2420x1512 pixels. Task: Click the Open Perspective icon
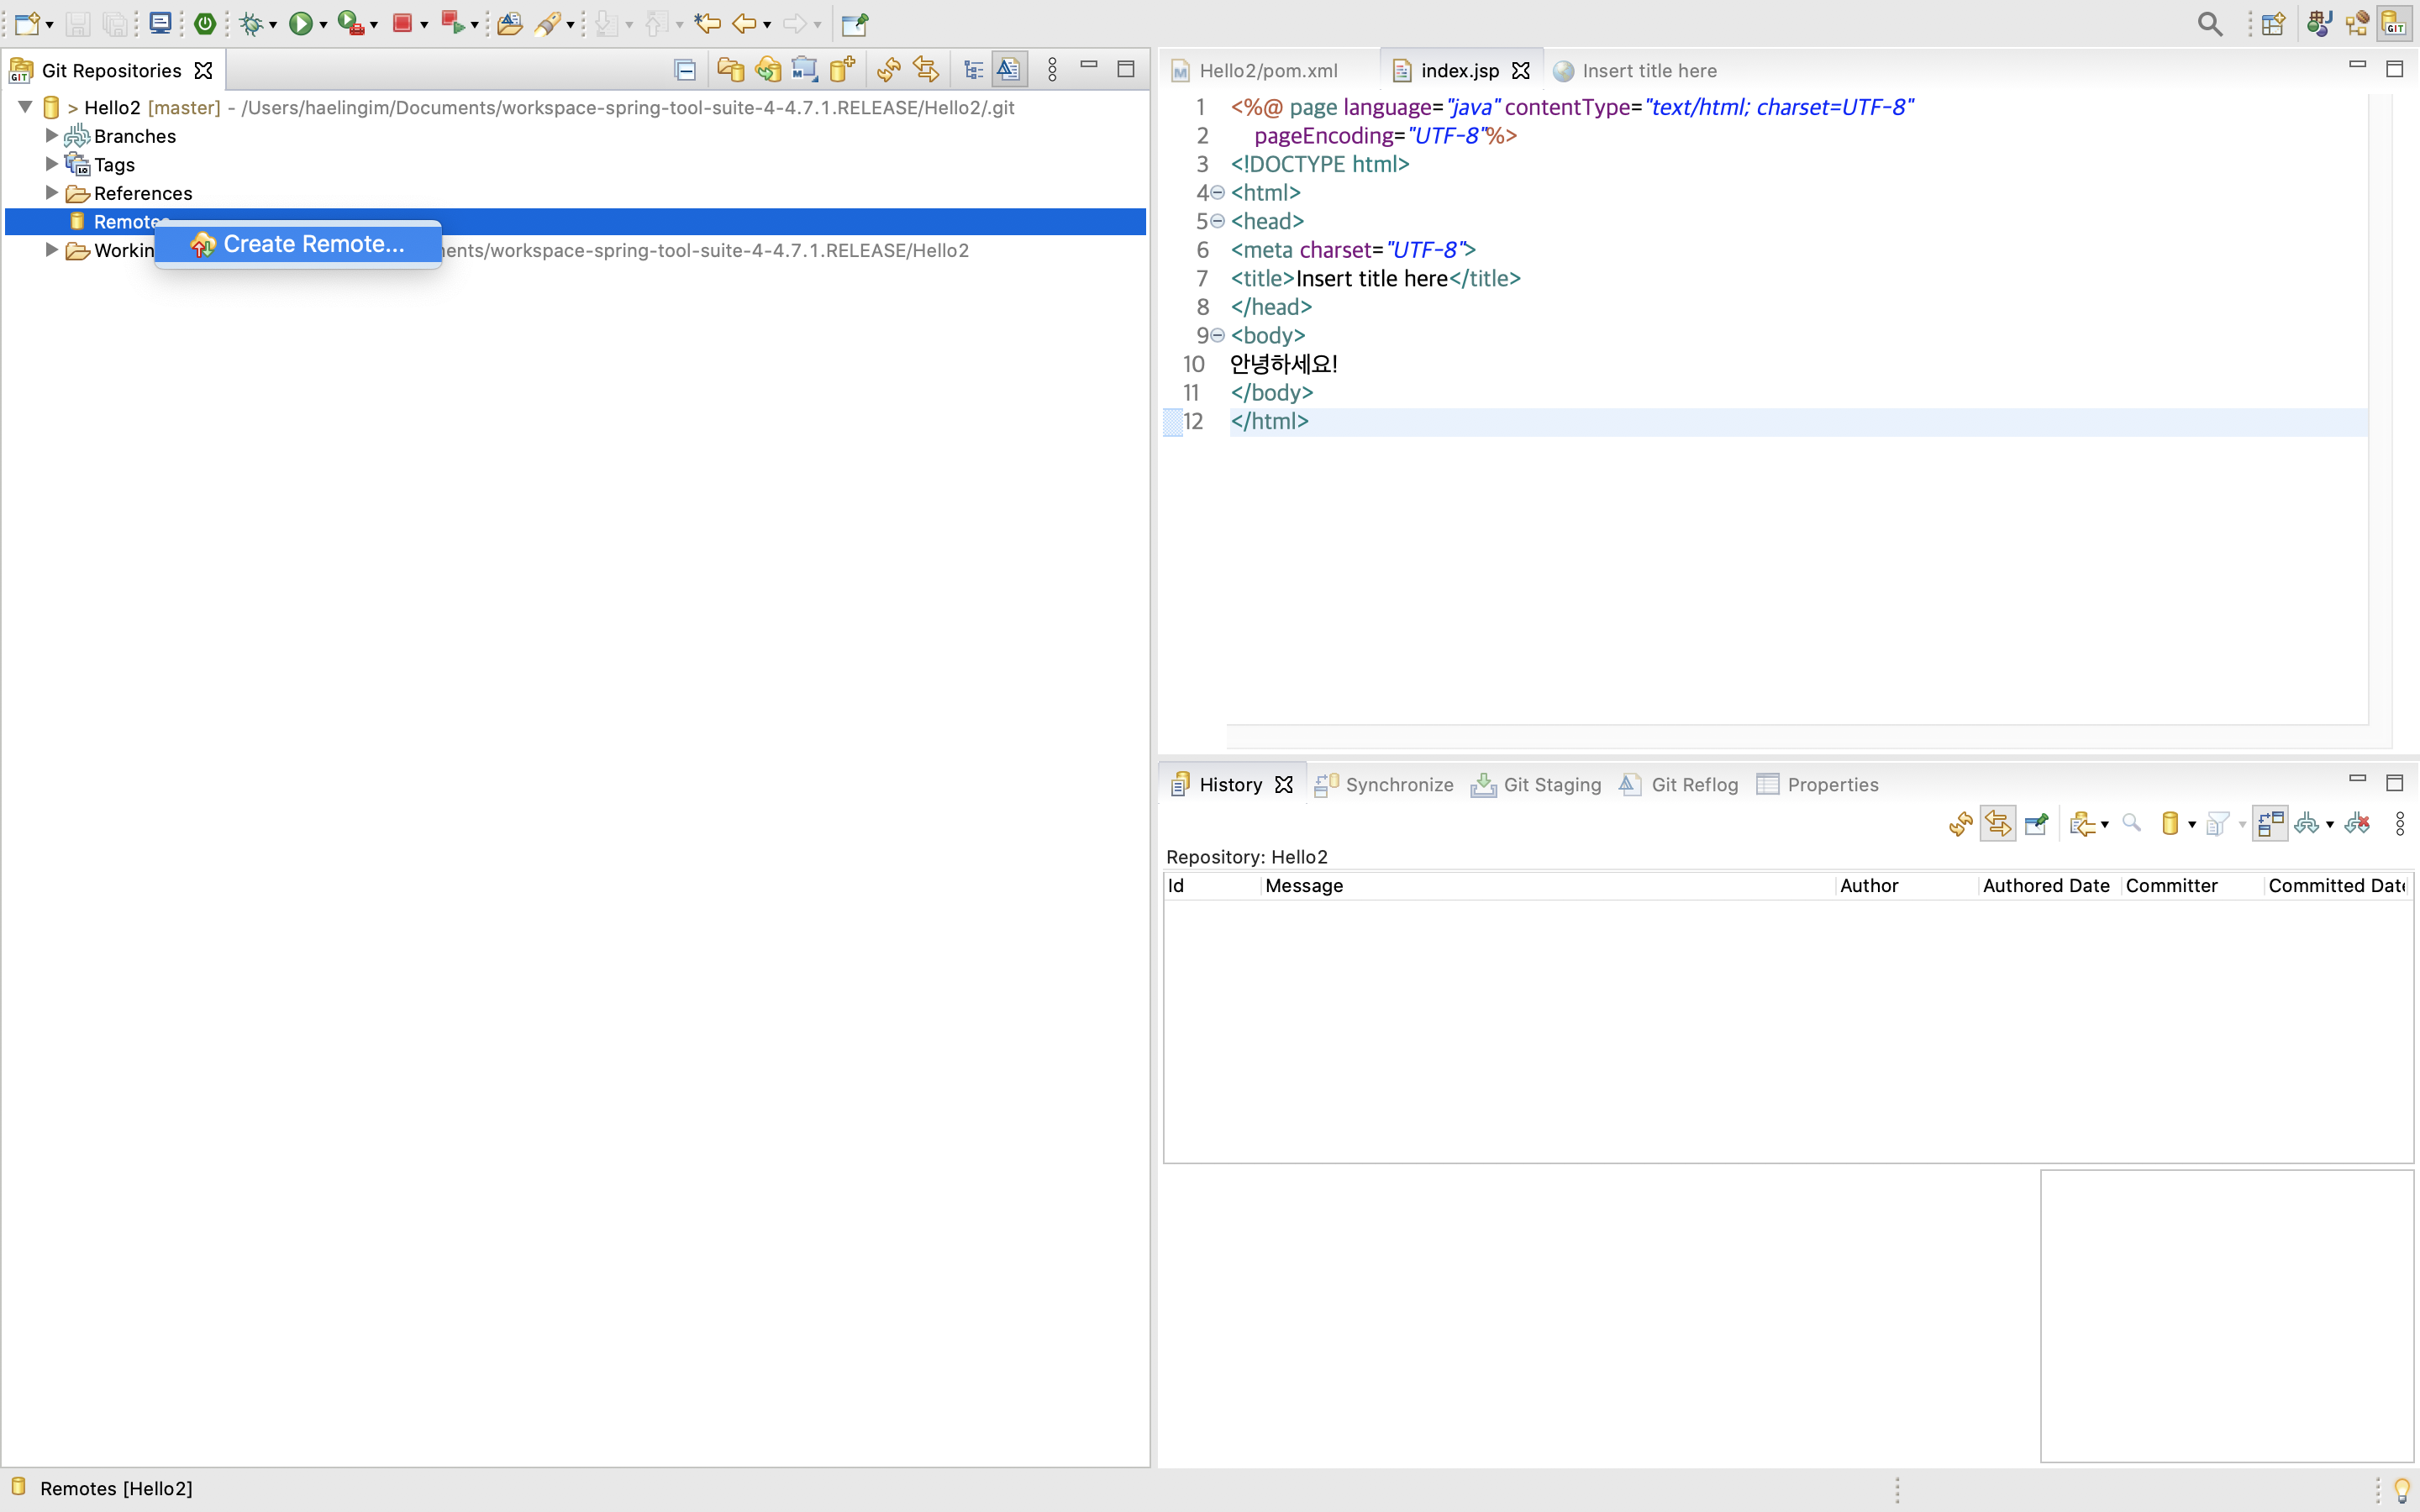click(x=2272, y=23)
